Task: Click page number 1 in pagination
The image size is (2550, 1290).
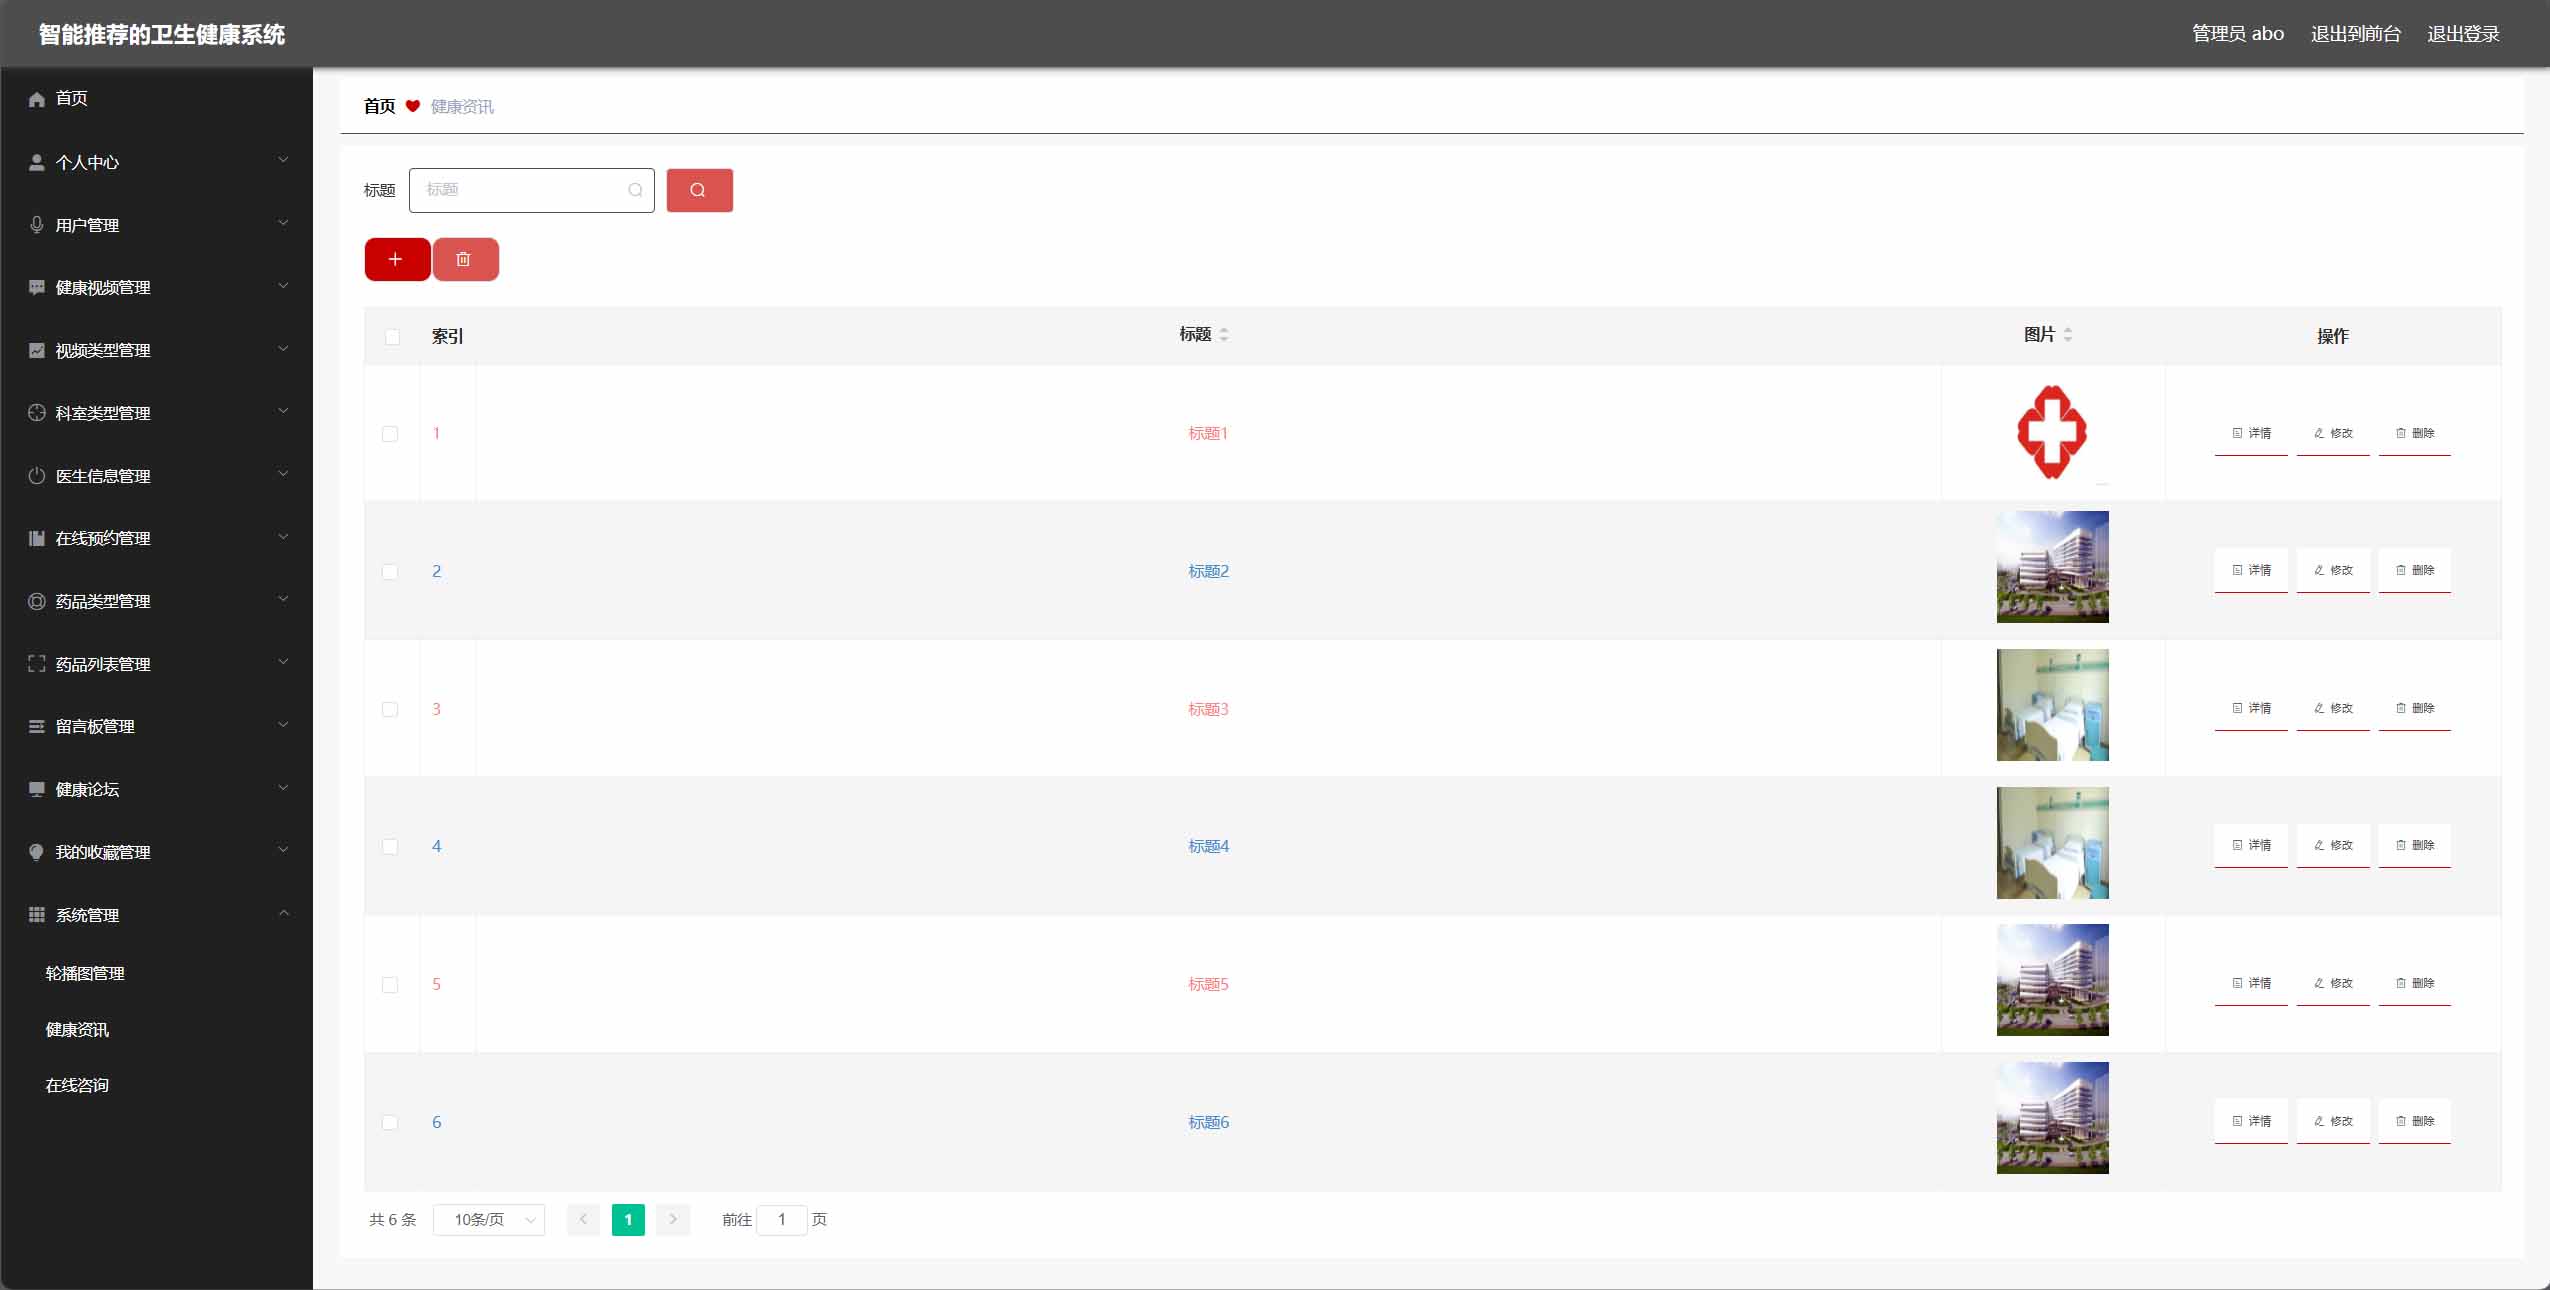Action: pyautogui.click(x=628, y=1219)
